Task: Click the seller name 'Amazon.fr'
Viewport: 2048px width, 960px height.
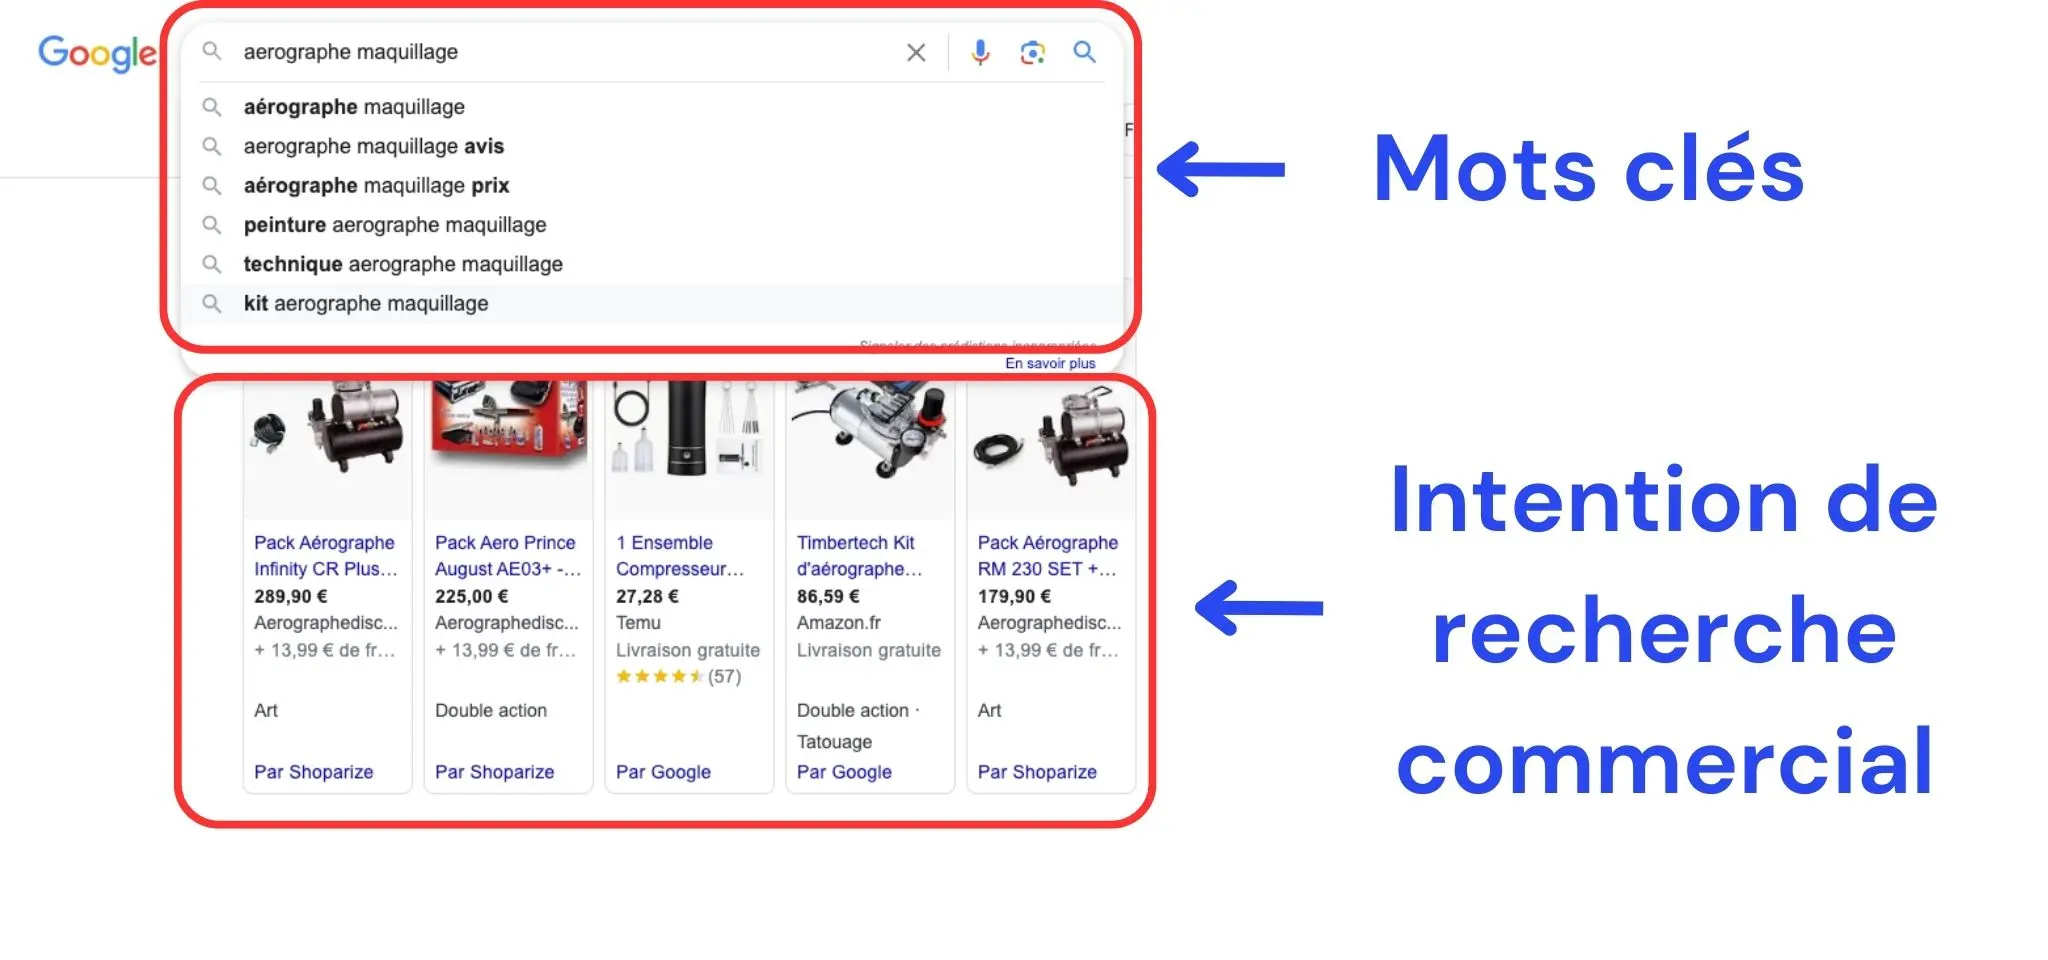Action: [x=838, y=623]
